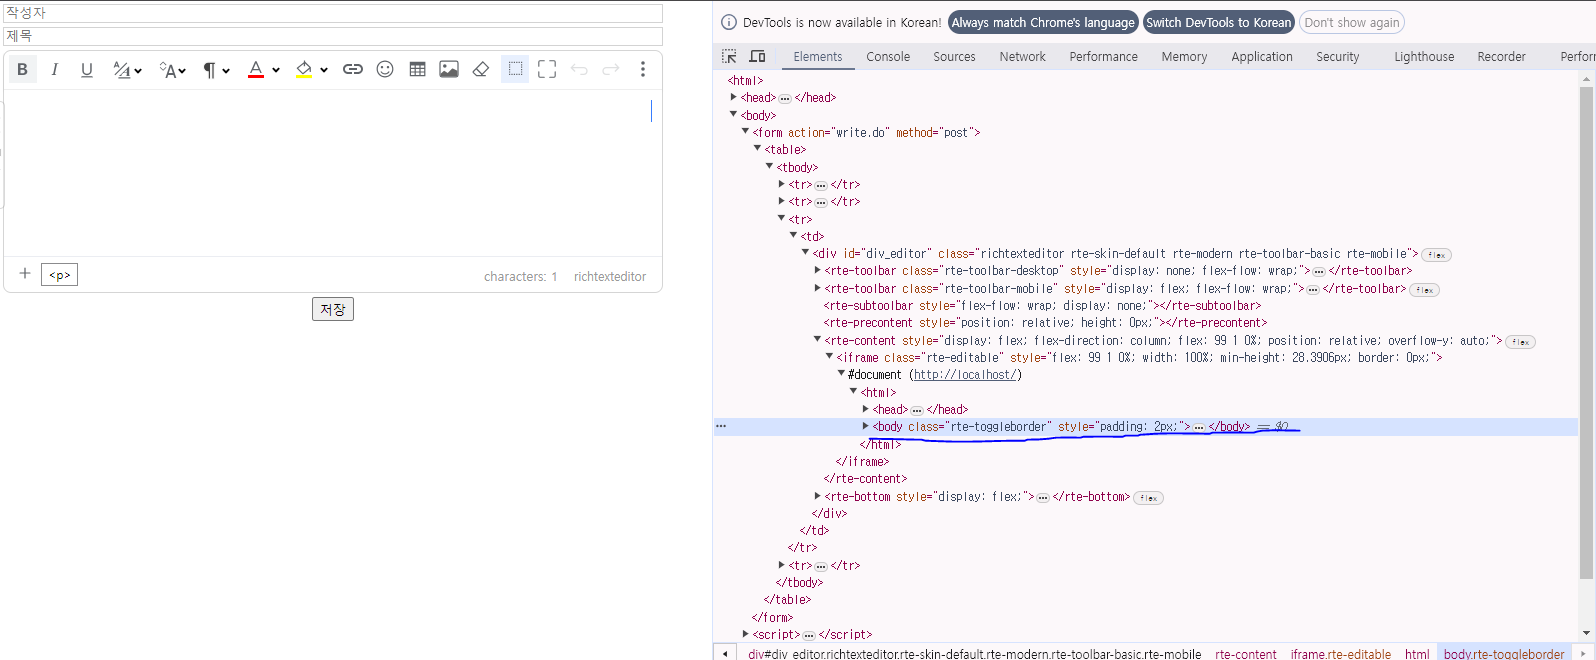Click the 저장 save button
The height and width of the screenshot is (660, 1596).
333,310
